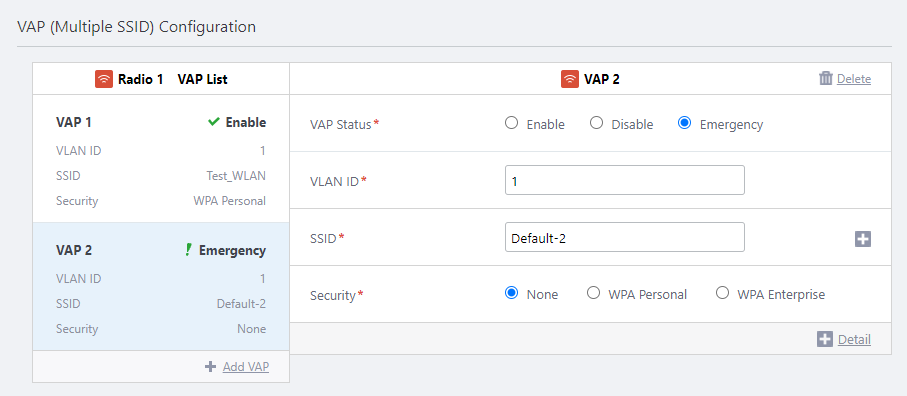Click the plus icon beside SSID field
This screenshot has height=396, width=907.
862,239
